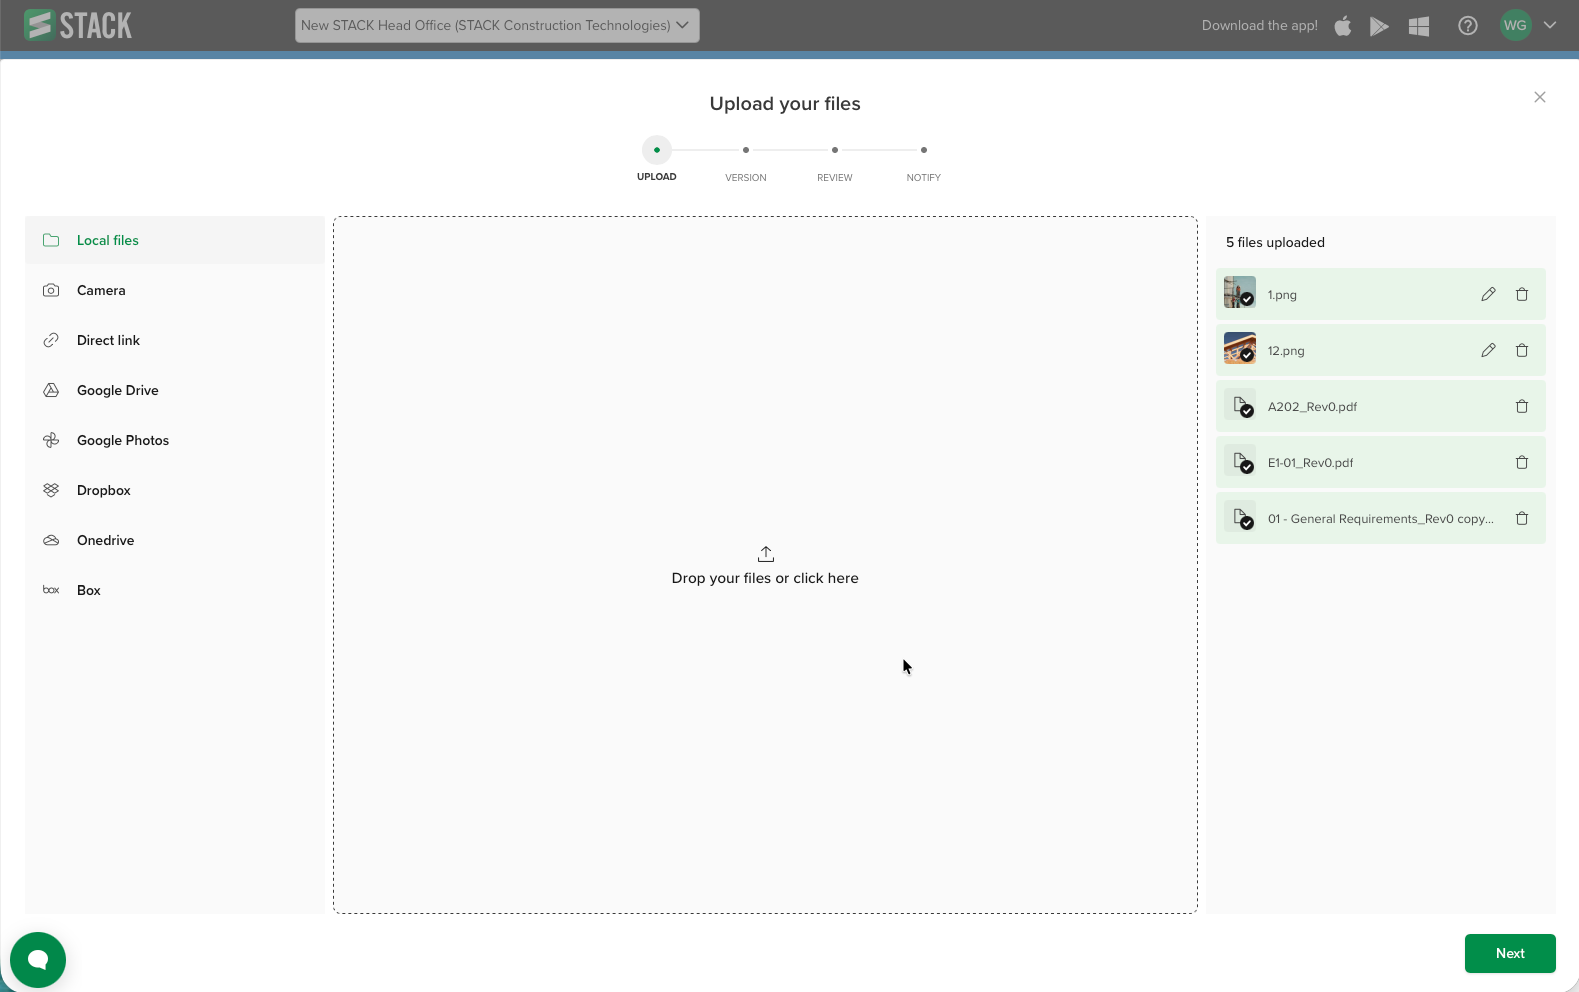Open the chat support bubble
1579x992 pixels.
click(38, 959)
